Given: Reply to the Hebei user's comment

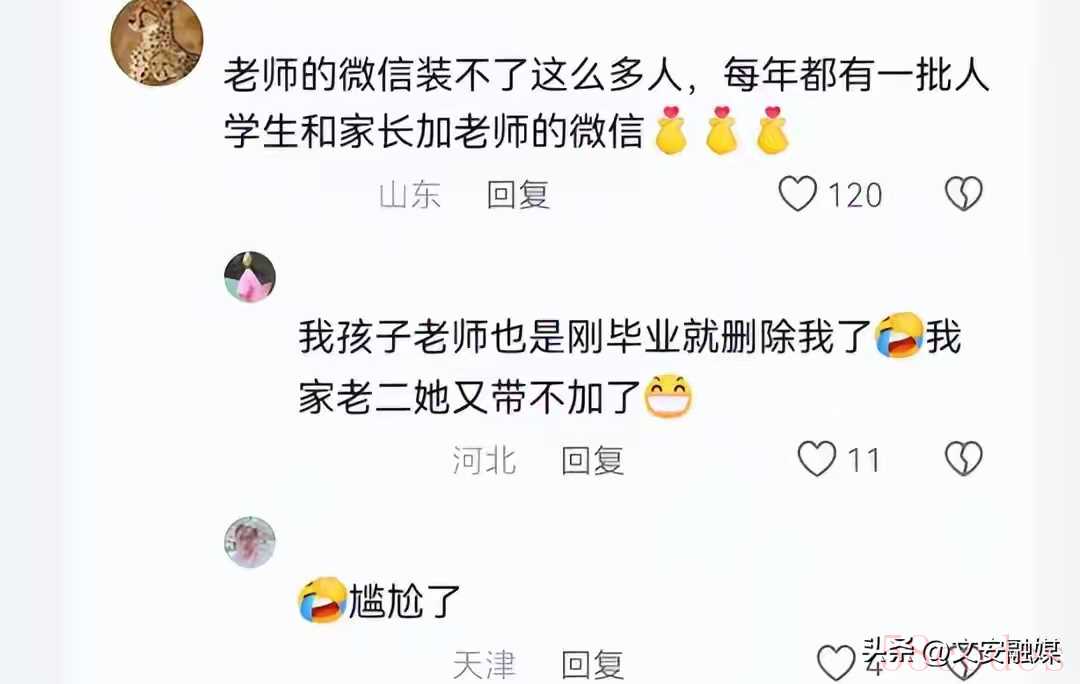Looking at the screenshot, I should 592,460.
